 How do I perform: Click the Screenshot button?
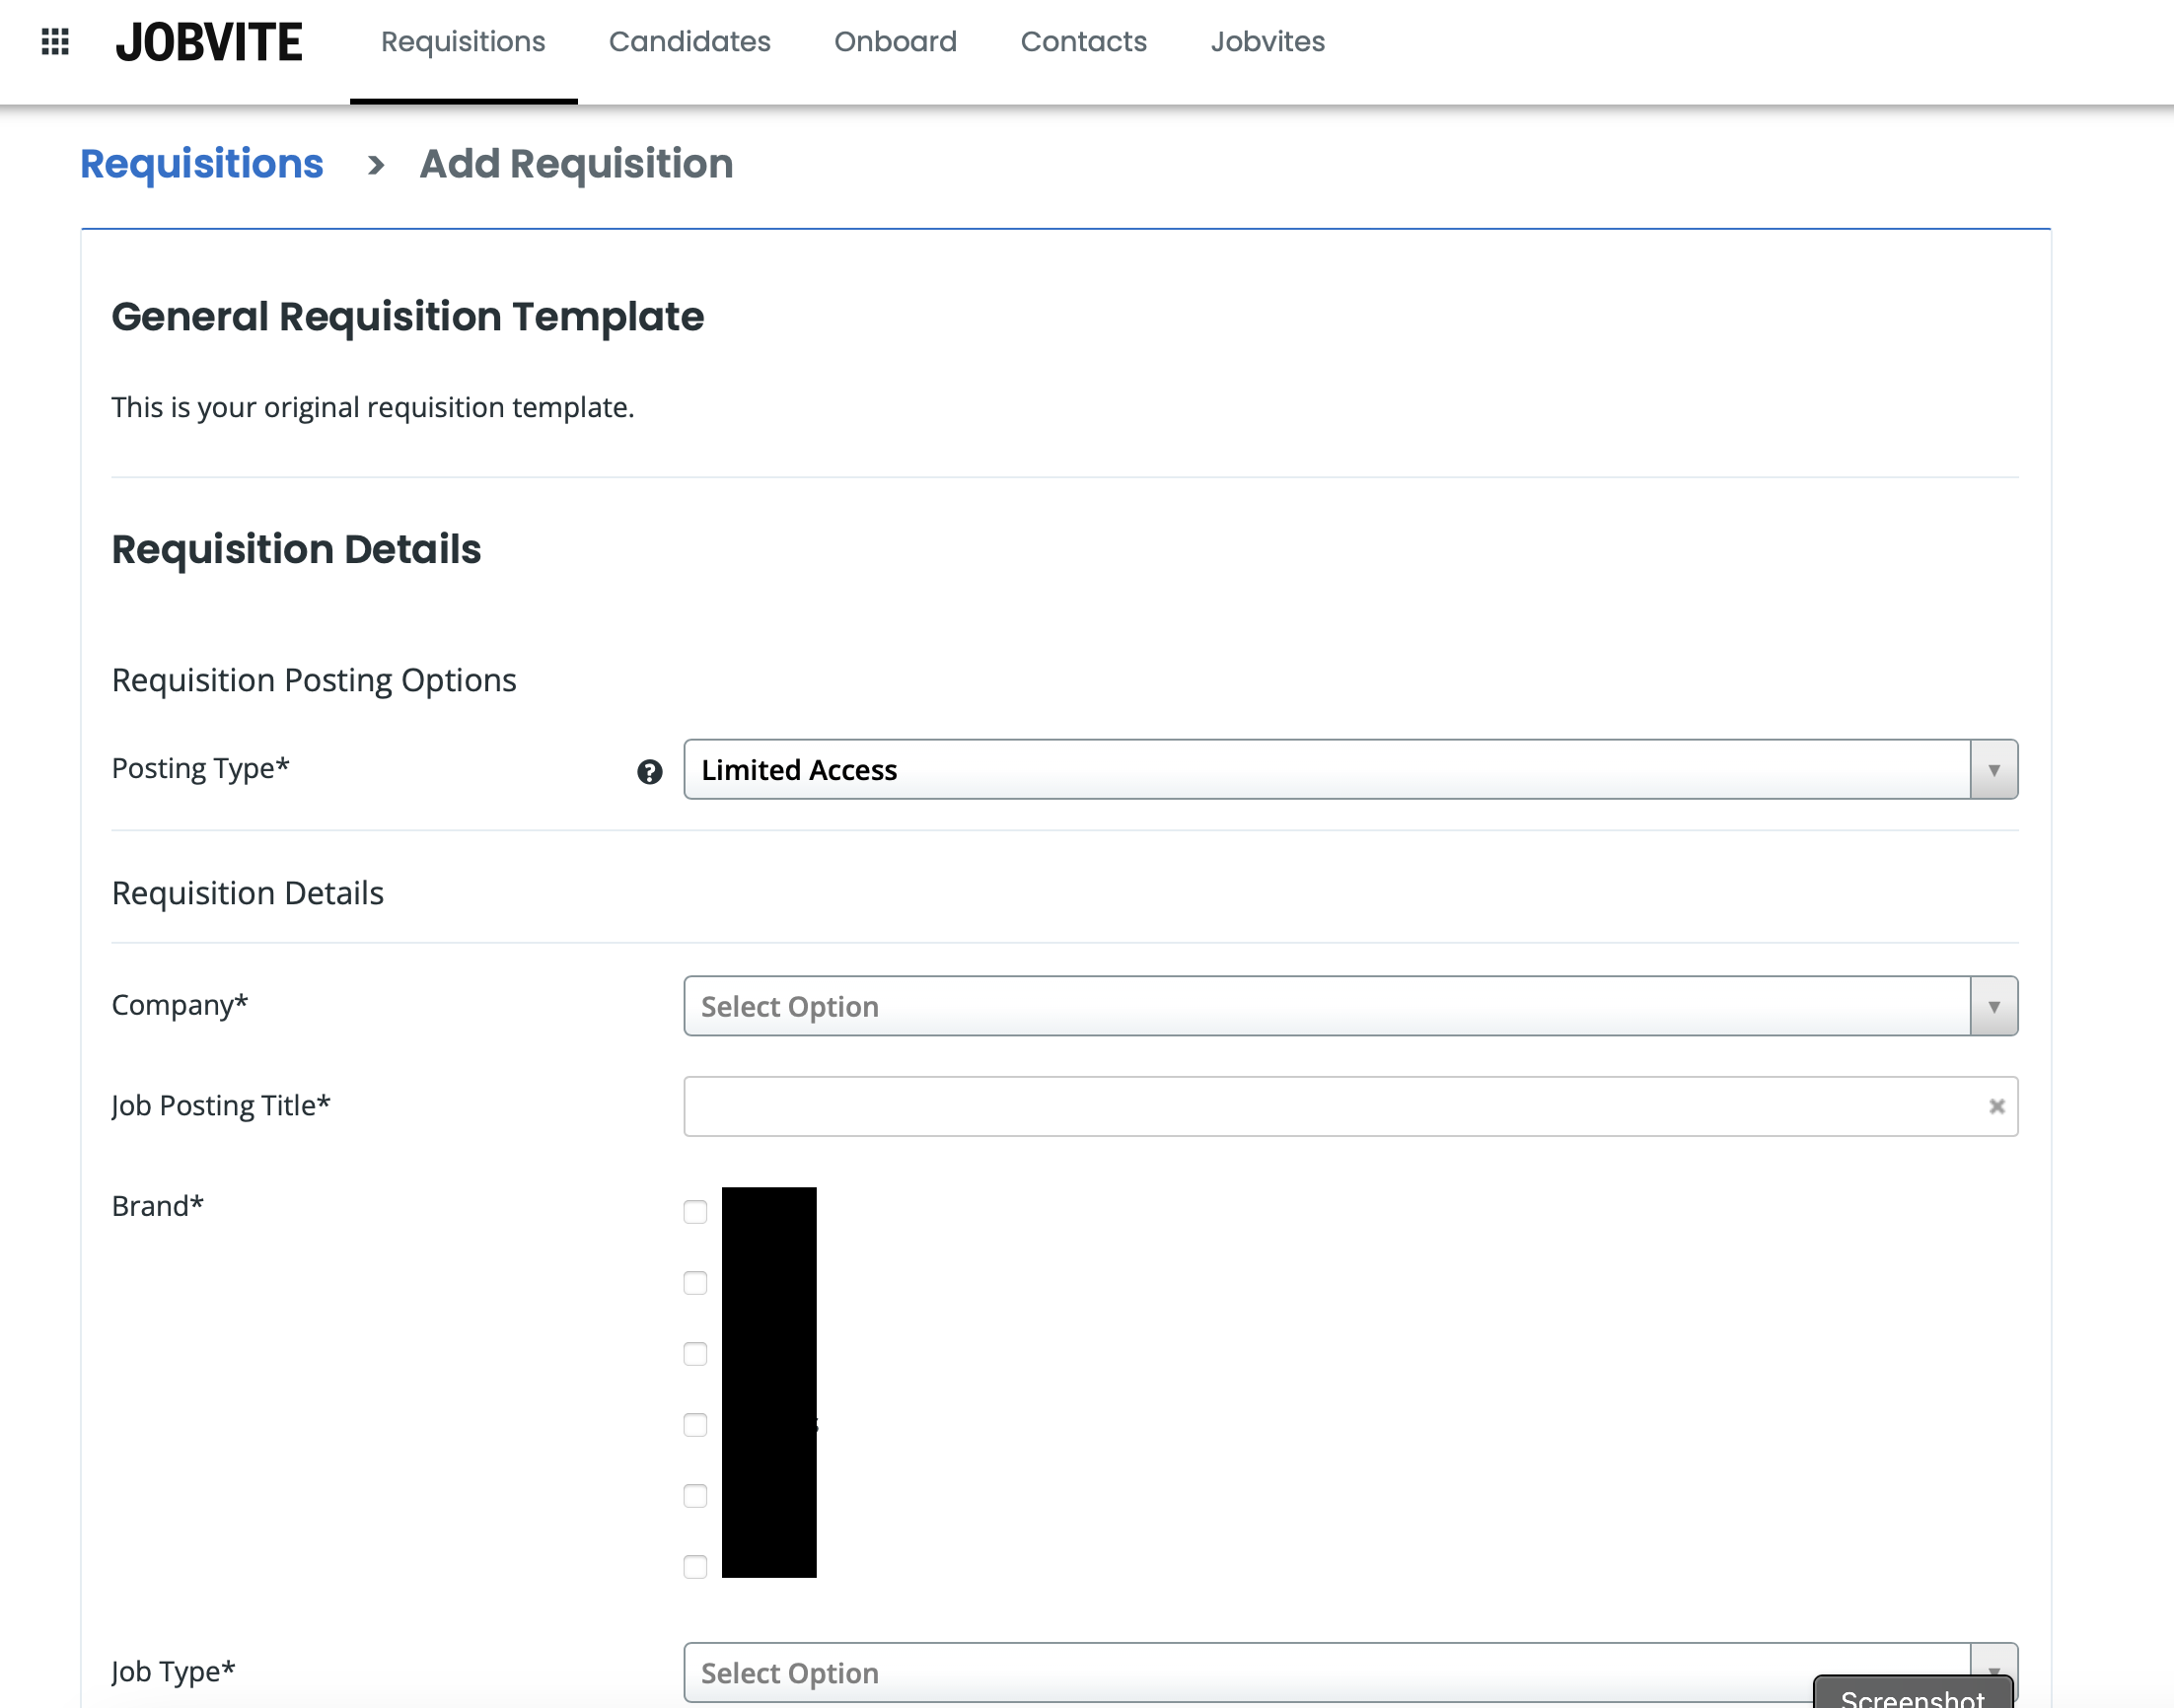(1911, 1696)
